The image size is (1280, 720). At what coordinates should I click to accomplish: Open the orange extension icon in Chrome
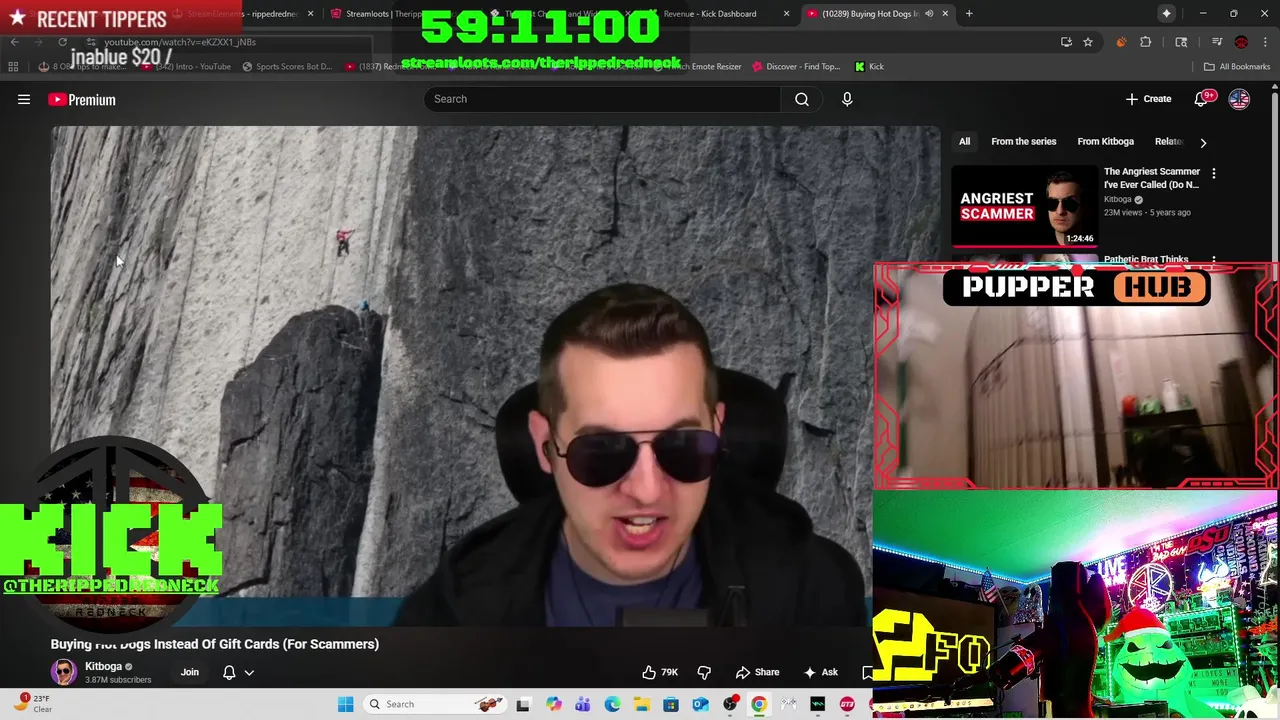click(1121, 42)
